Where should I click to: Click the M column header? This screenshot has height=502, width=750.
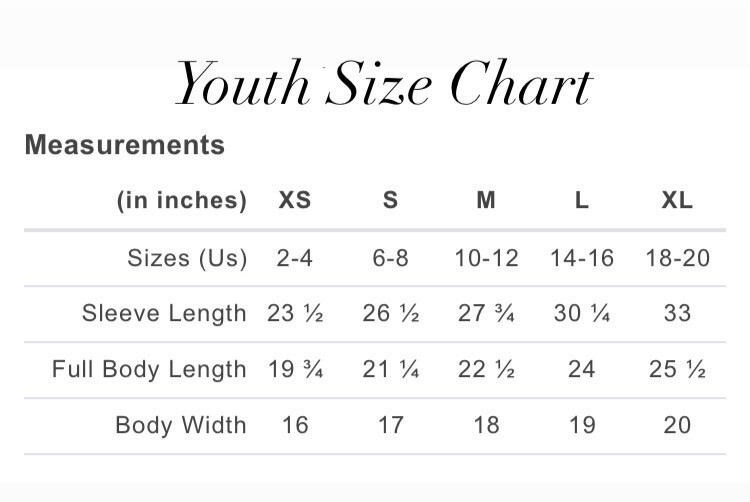tap(486, 200)
